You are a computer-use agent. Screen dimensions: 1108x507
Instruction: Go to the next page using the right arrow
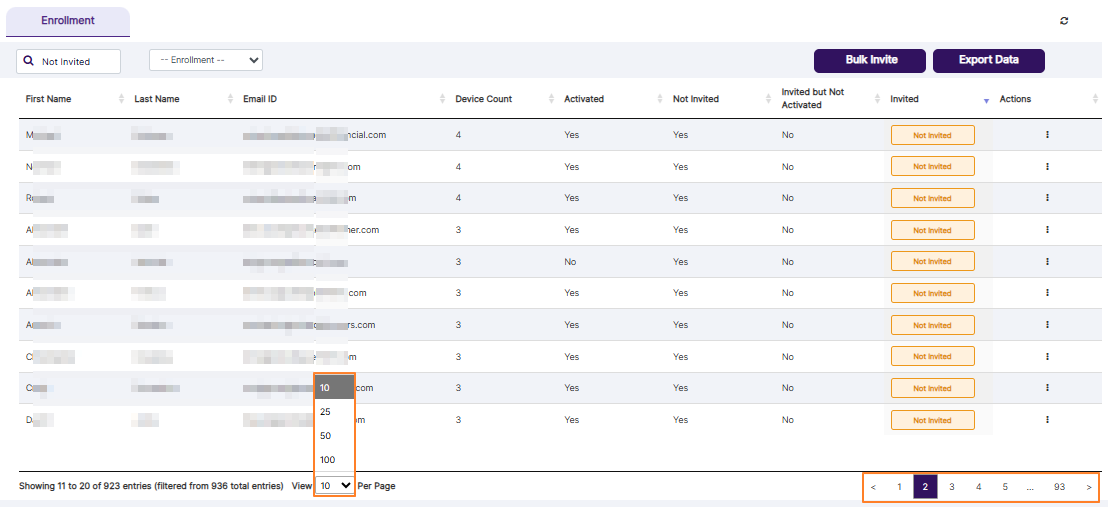pyautogui.click(x=1088, y=486)
